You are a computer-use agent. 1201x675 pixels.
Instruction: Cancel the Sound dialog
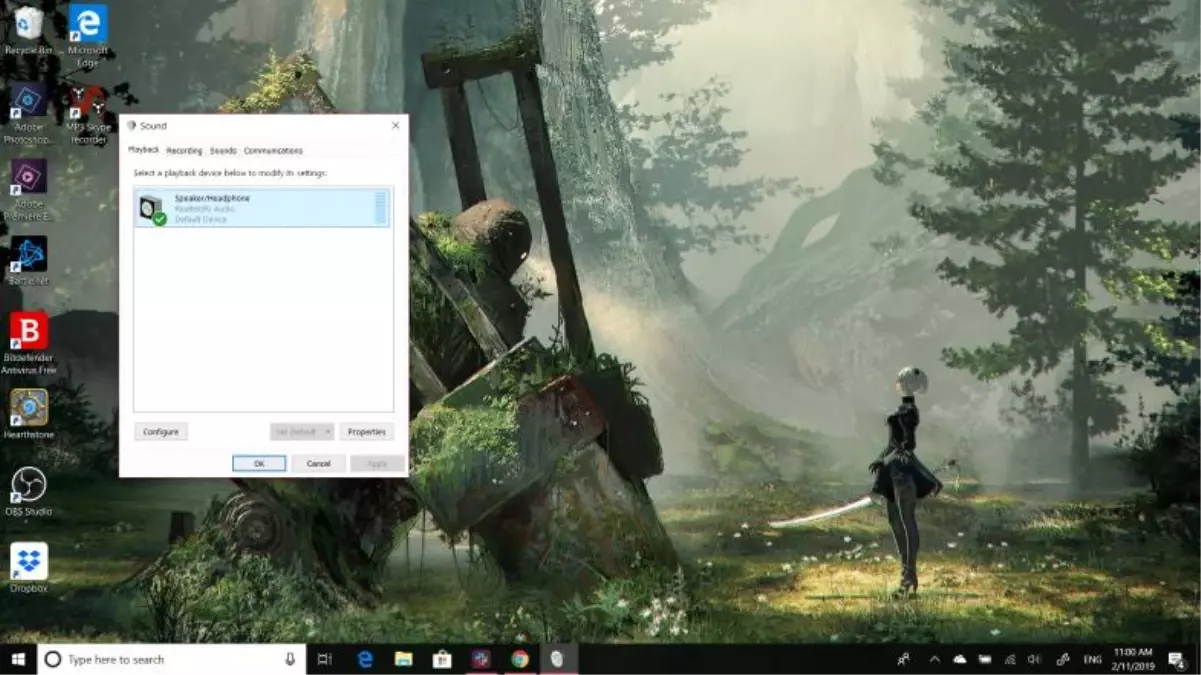[317, 463]
